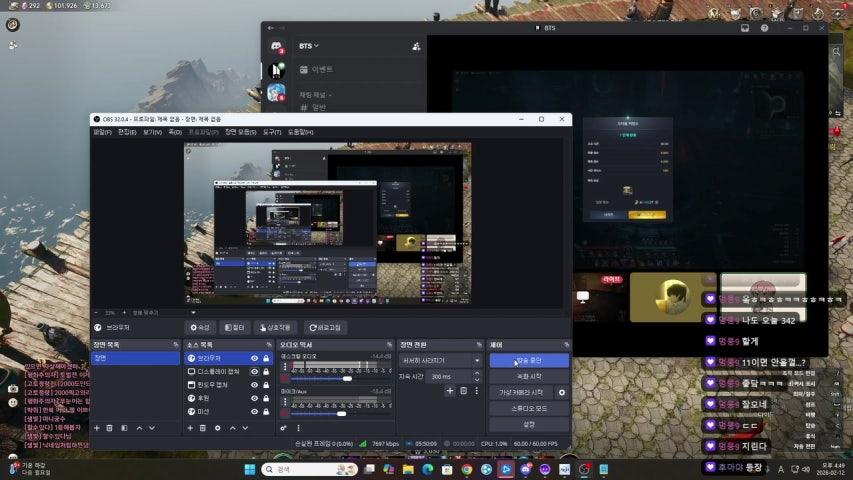
Task: Open Discord help icon in title bar
Action: coord(764,28)
